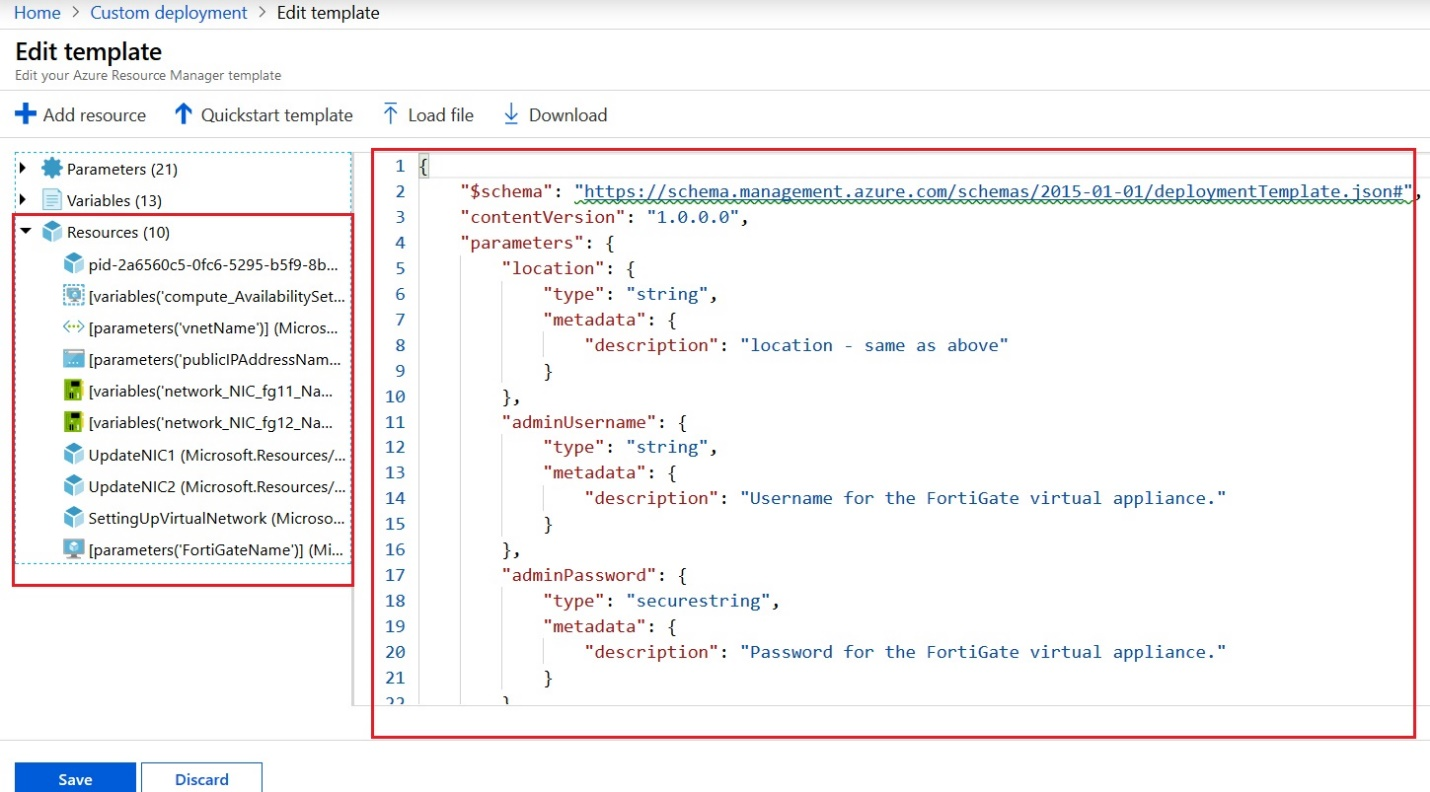1430x792 pixels.
Task: Open the schema URL in editor
Action: pyautogui.click(x=997, y=191)
